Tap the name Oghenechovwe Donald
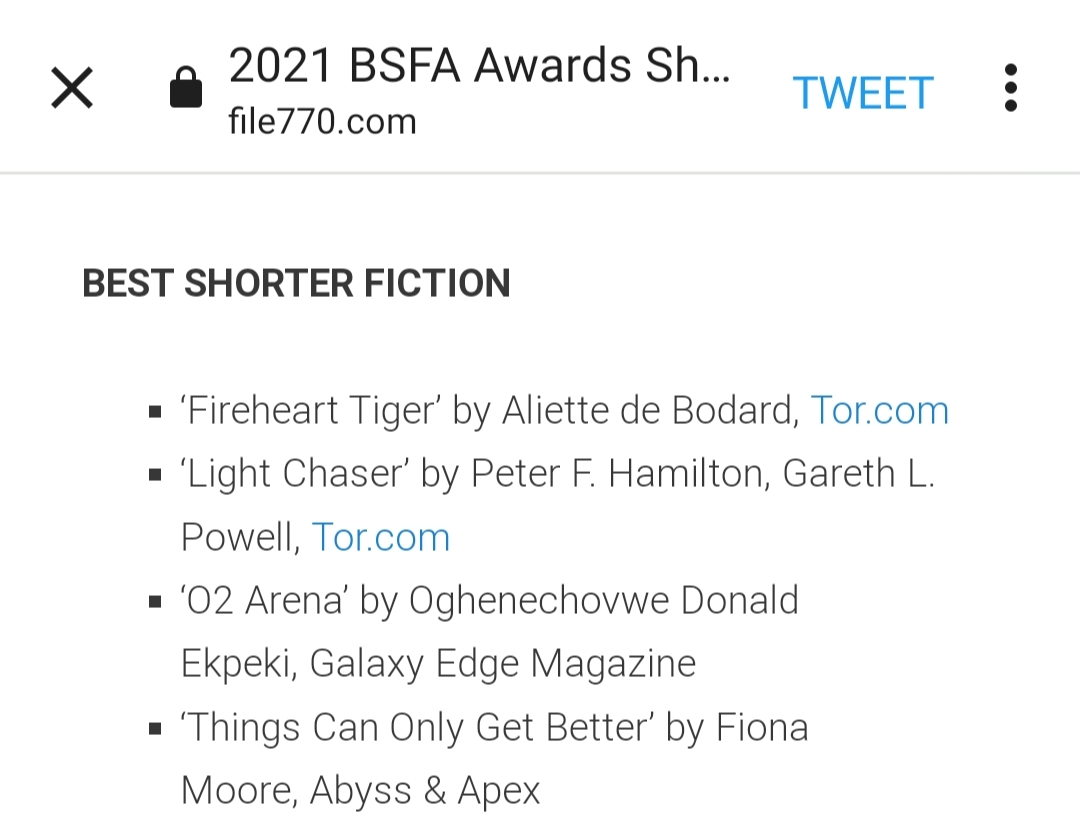Screen dimensions: 1080x837 click(604, 601)
